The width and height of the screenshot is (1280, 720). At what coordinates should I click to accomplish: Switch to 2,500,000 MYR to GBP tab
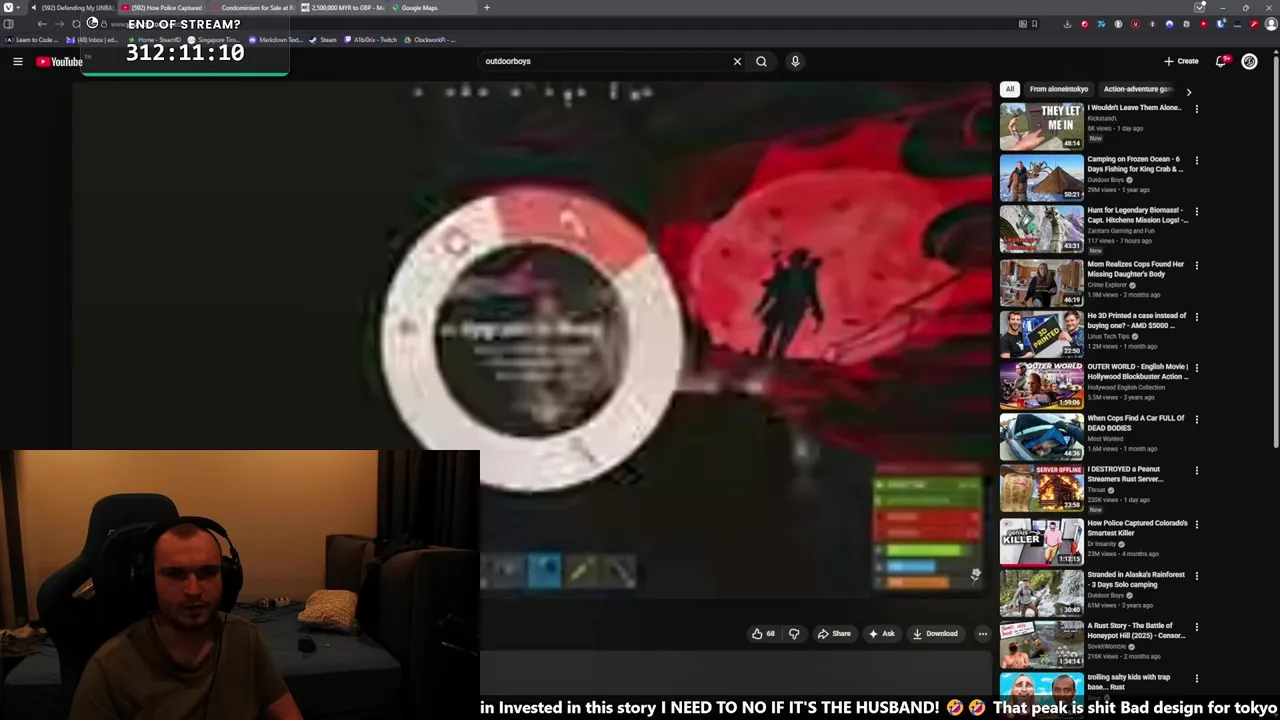342,8
